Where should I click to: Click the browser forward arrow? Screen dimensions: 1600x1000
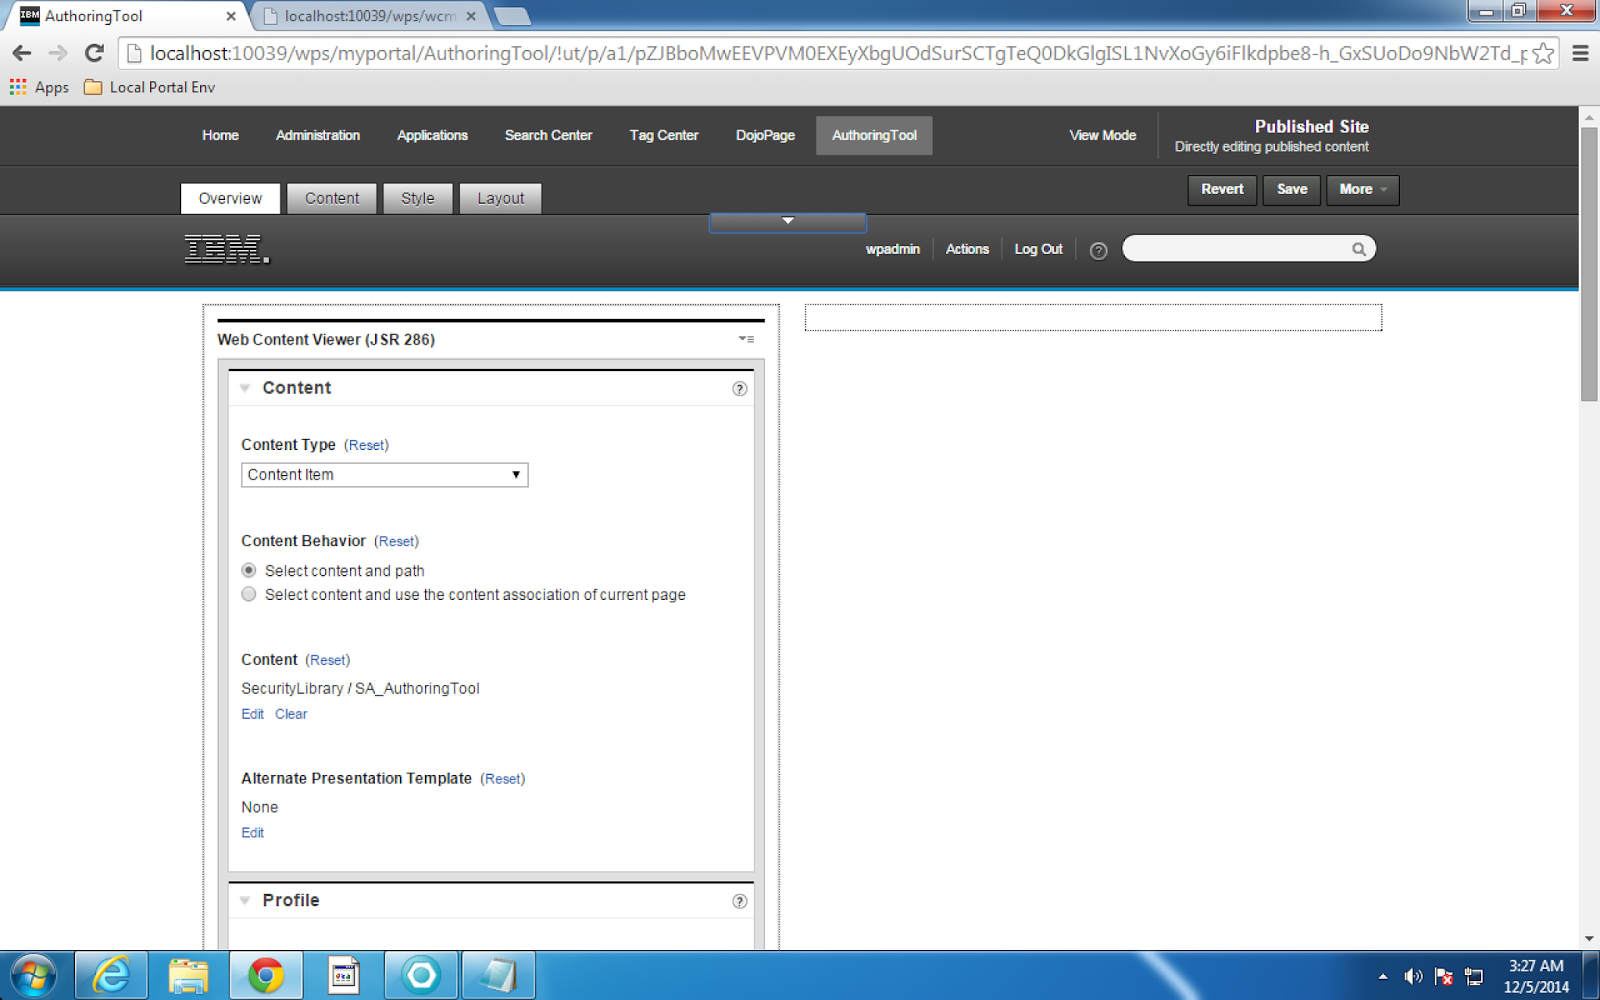tap(58, 53)
